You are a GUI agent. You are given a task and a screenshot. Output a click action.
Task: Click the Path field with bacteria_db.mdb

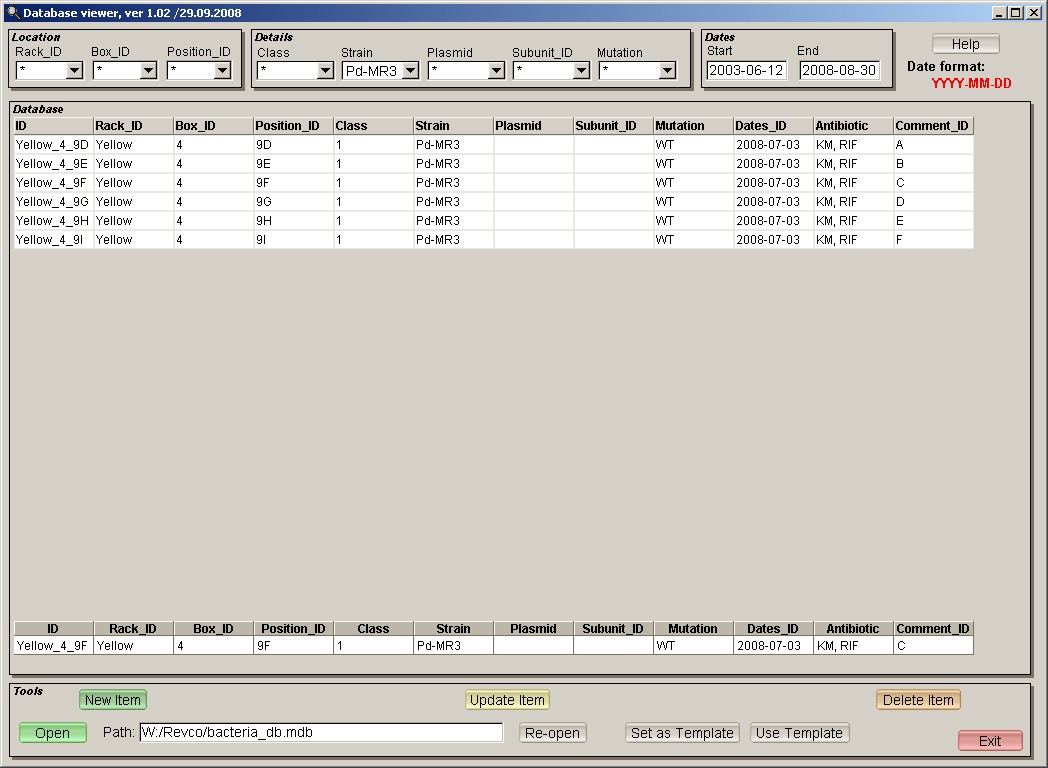click(x=321, y=733)
